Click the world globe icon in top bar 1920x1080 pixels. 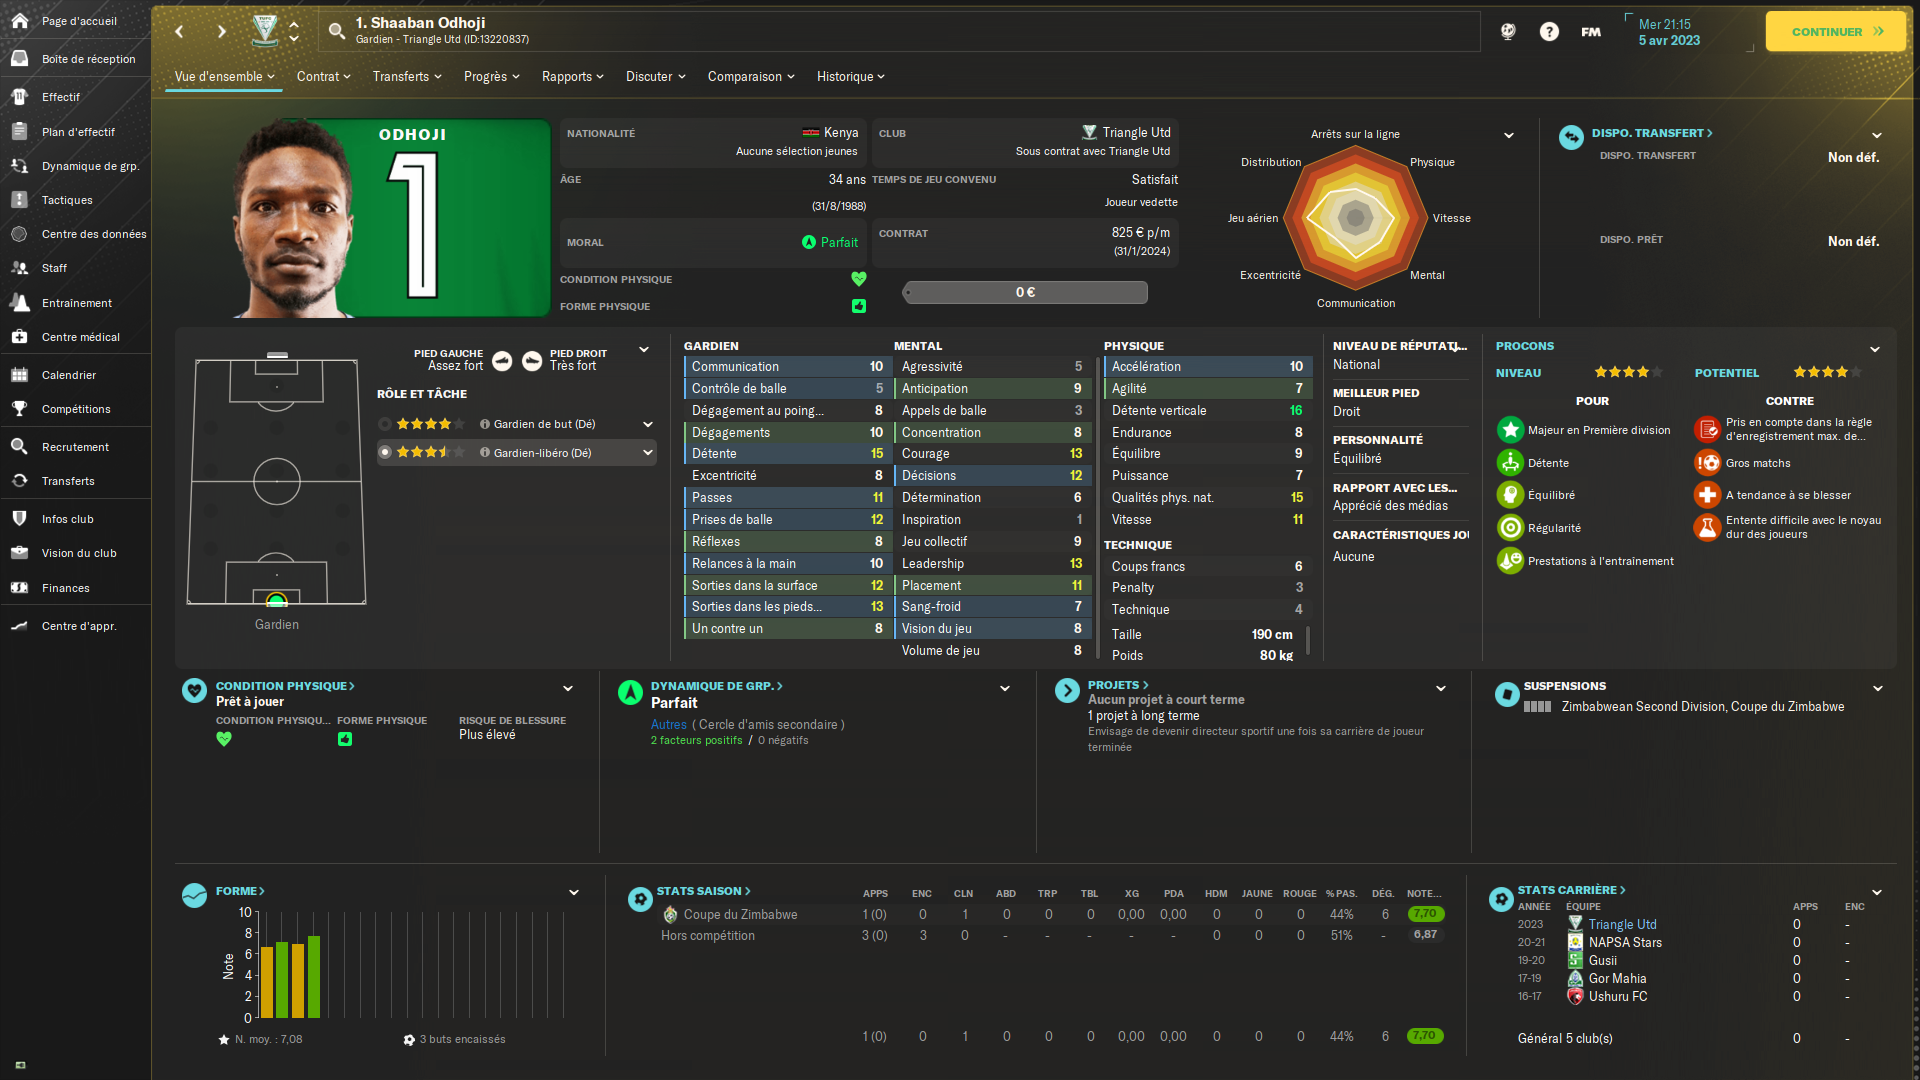pyautogui.click(x=1508, y=32)
